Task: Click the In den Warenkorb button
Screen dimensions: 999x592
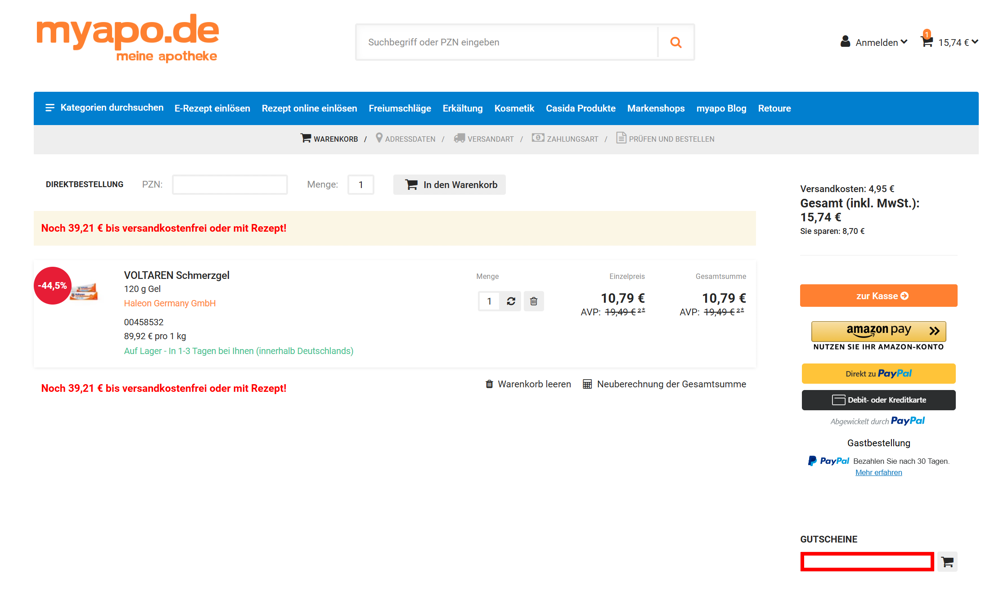Action: pyautogui.click(x=449, y=185)
